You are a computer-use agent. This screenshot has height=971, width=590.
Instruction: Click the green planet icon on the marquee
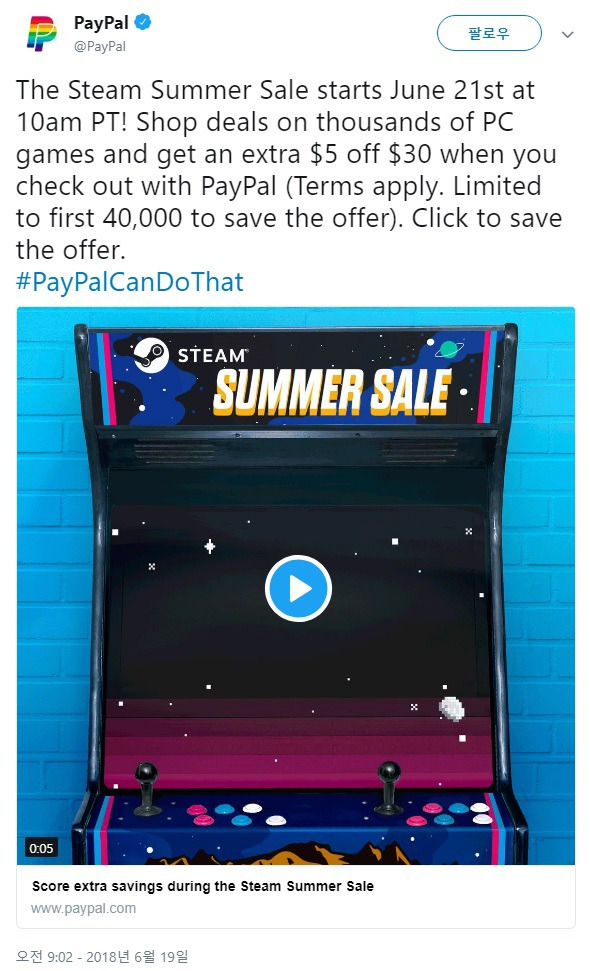coord(449,349)
